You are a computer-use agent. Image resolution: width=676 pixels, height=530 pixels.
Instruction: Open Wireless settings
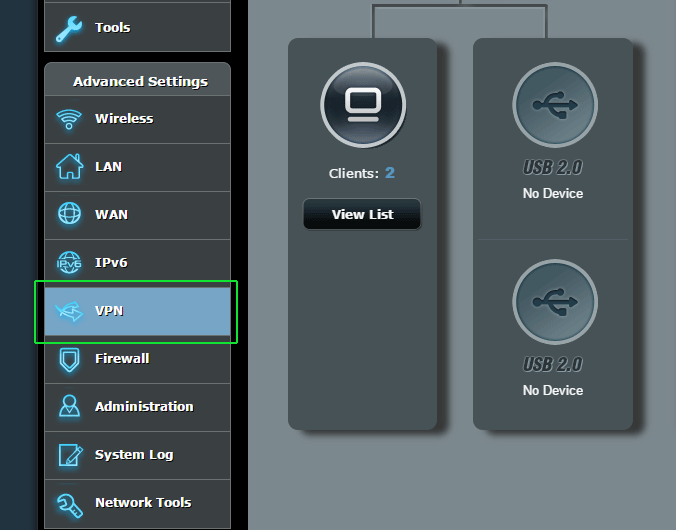pyautogui.click(x=138, y=119)
